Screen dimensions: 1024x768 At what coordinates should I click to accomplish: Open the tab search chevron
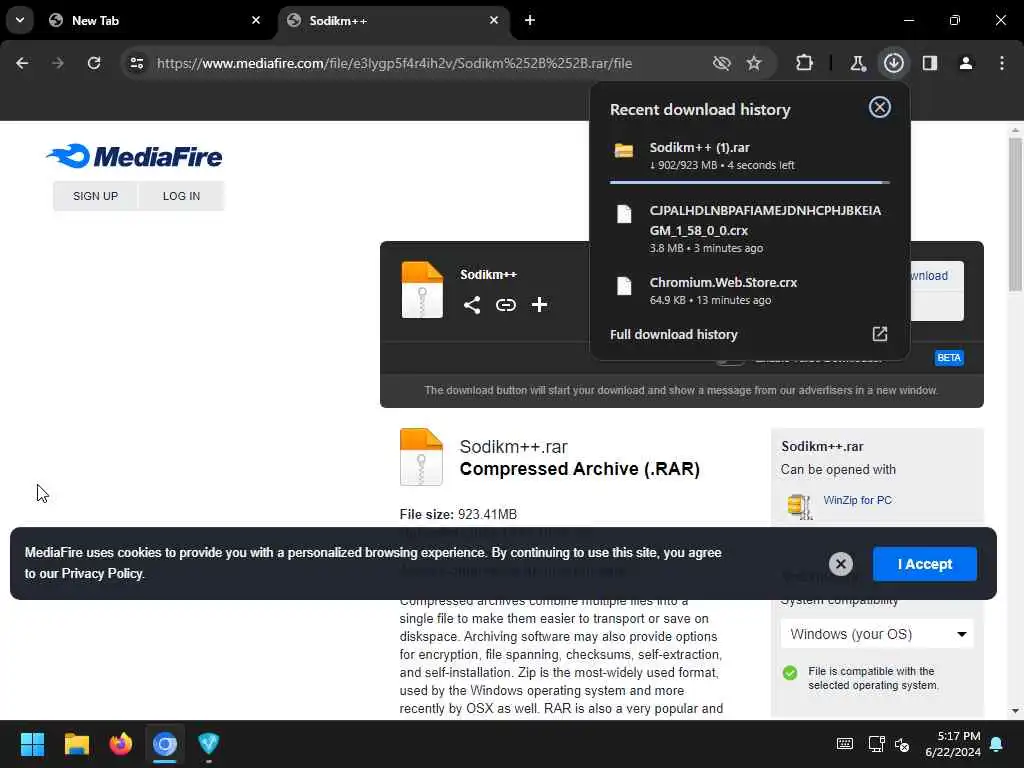(x=20, y=20)
